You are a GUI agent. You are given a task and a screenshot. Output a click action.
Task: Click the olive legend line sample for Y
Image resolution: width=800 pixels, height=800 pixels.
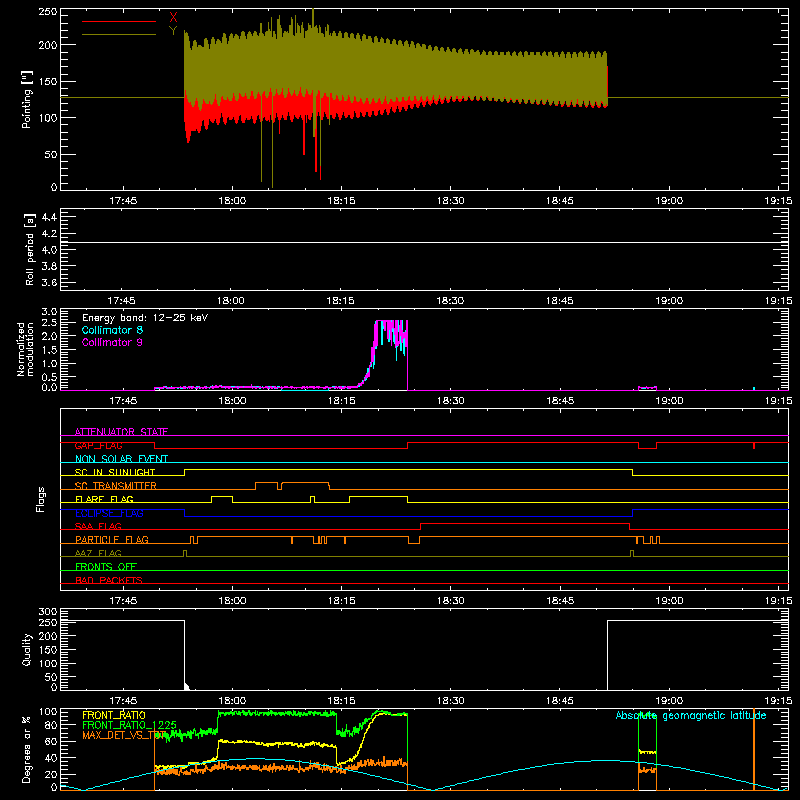tap(119, 34)
